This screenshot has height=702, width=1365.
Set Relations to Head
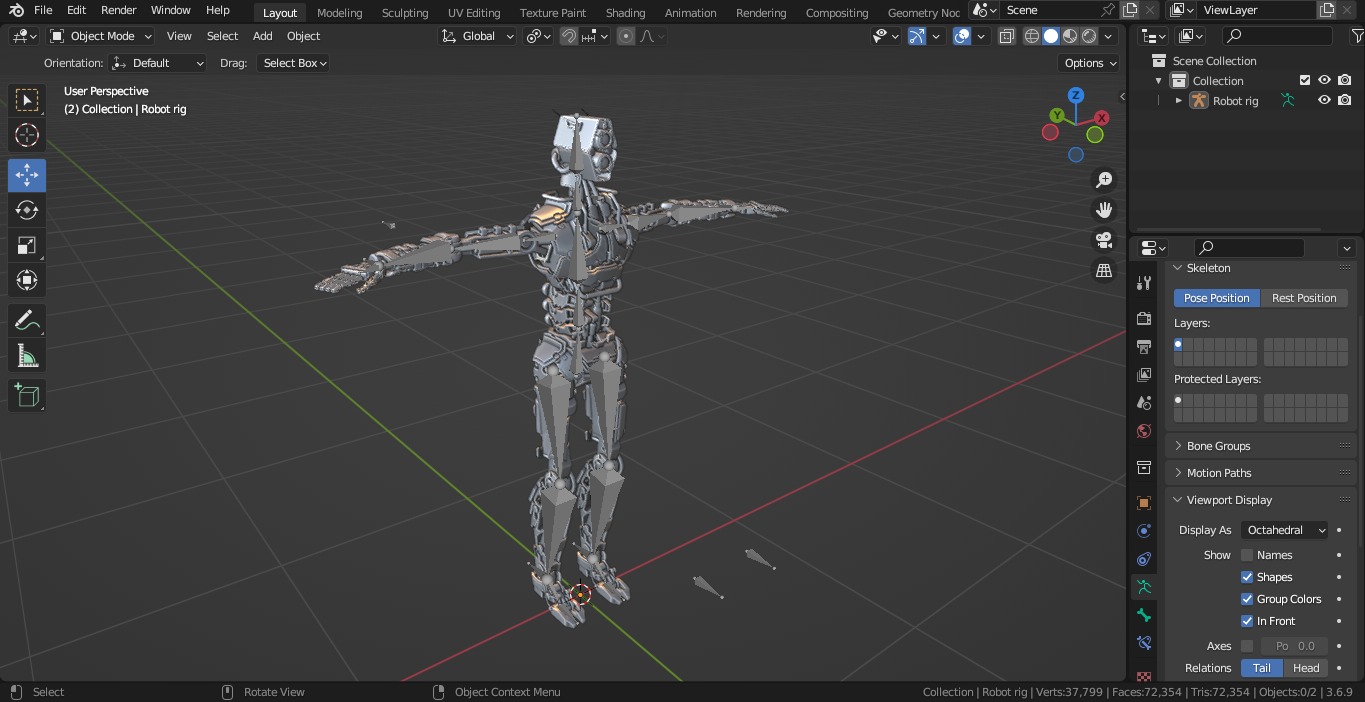tap(1306, 668)
